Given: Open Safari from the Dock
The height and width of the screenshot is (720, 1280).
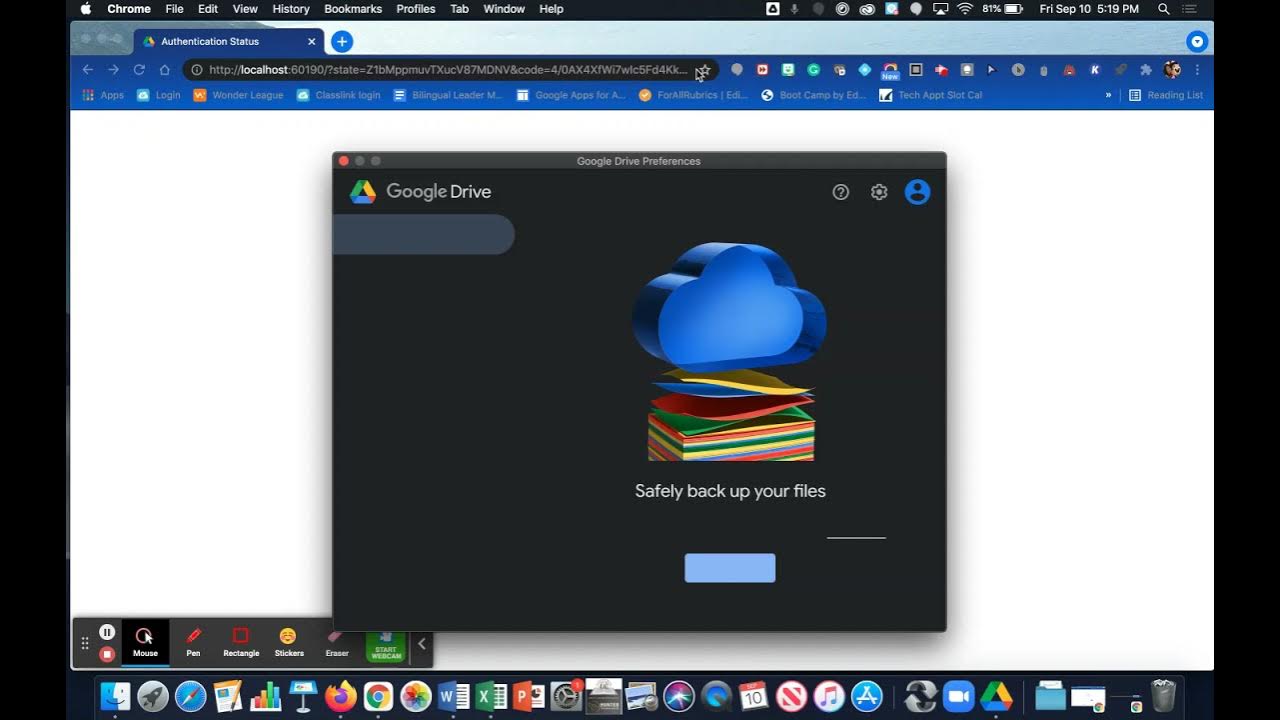Looking at the screenshot, I should pos(191,696).
